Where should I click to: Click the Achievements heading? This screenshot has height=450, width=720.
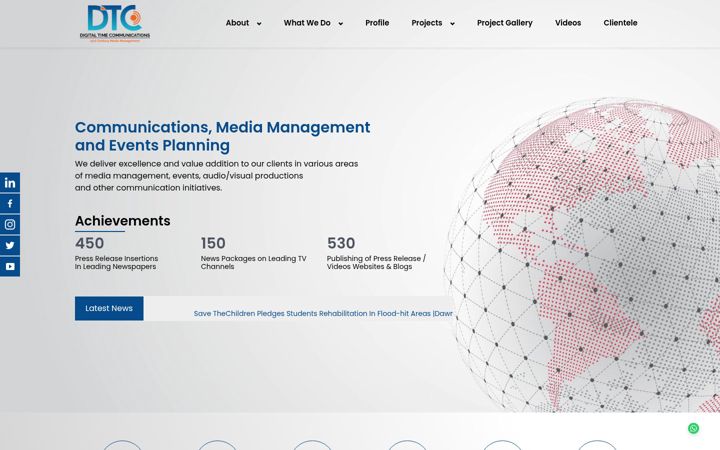123,221
